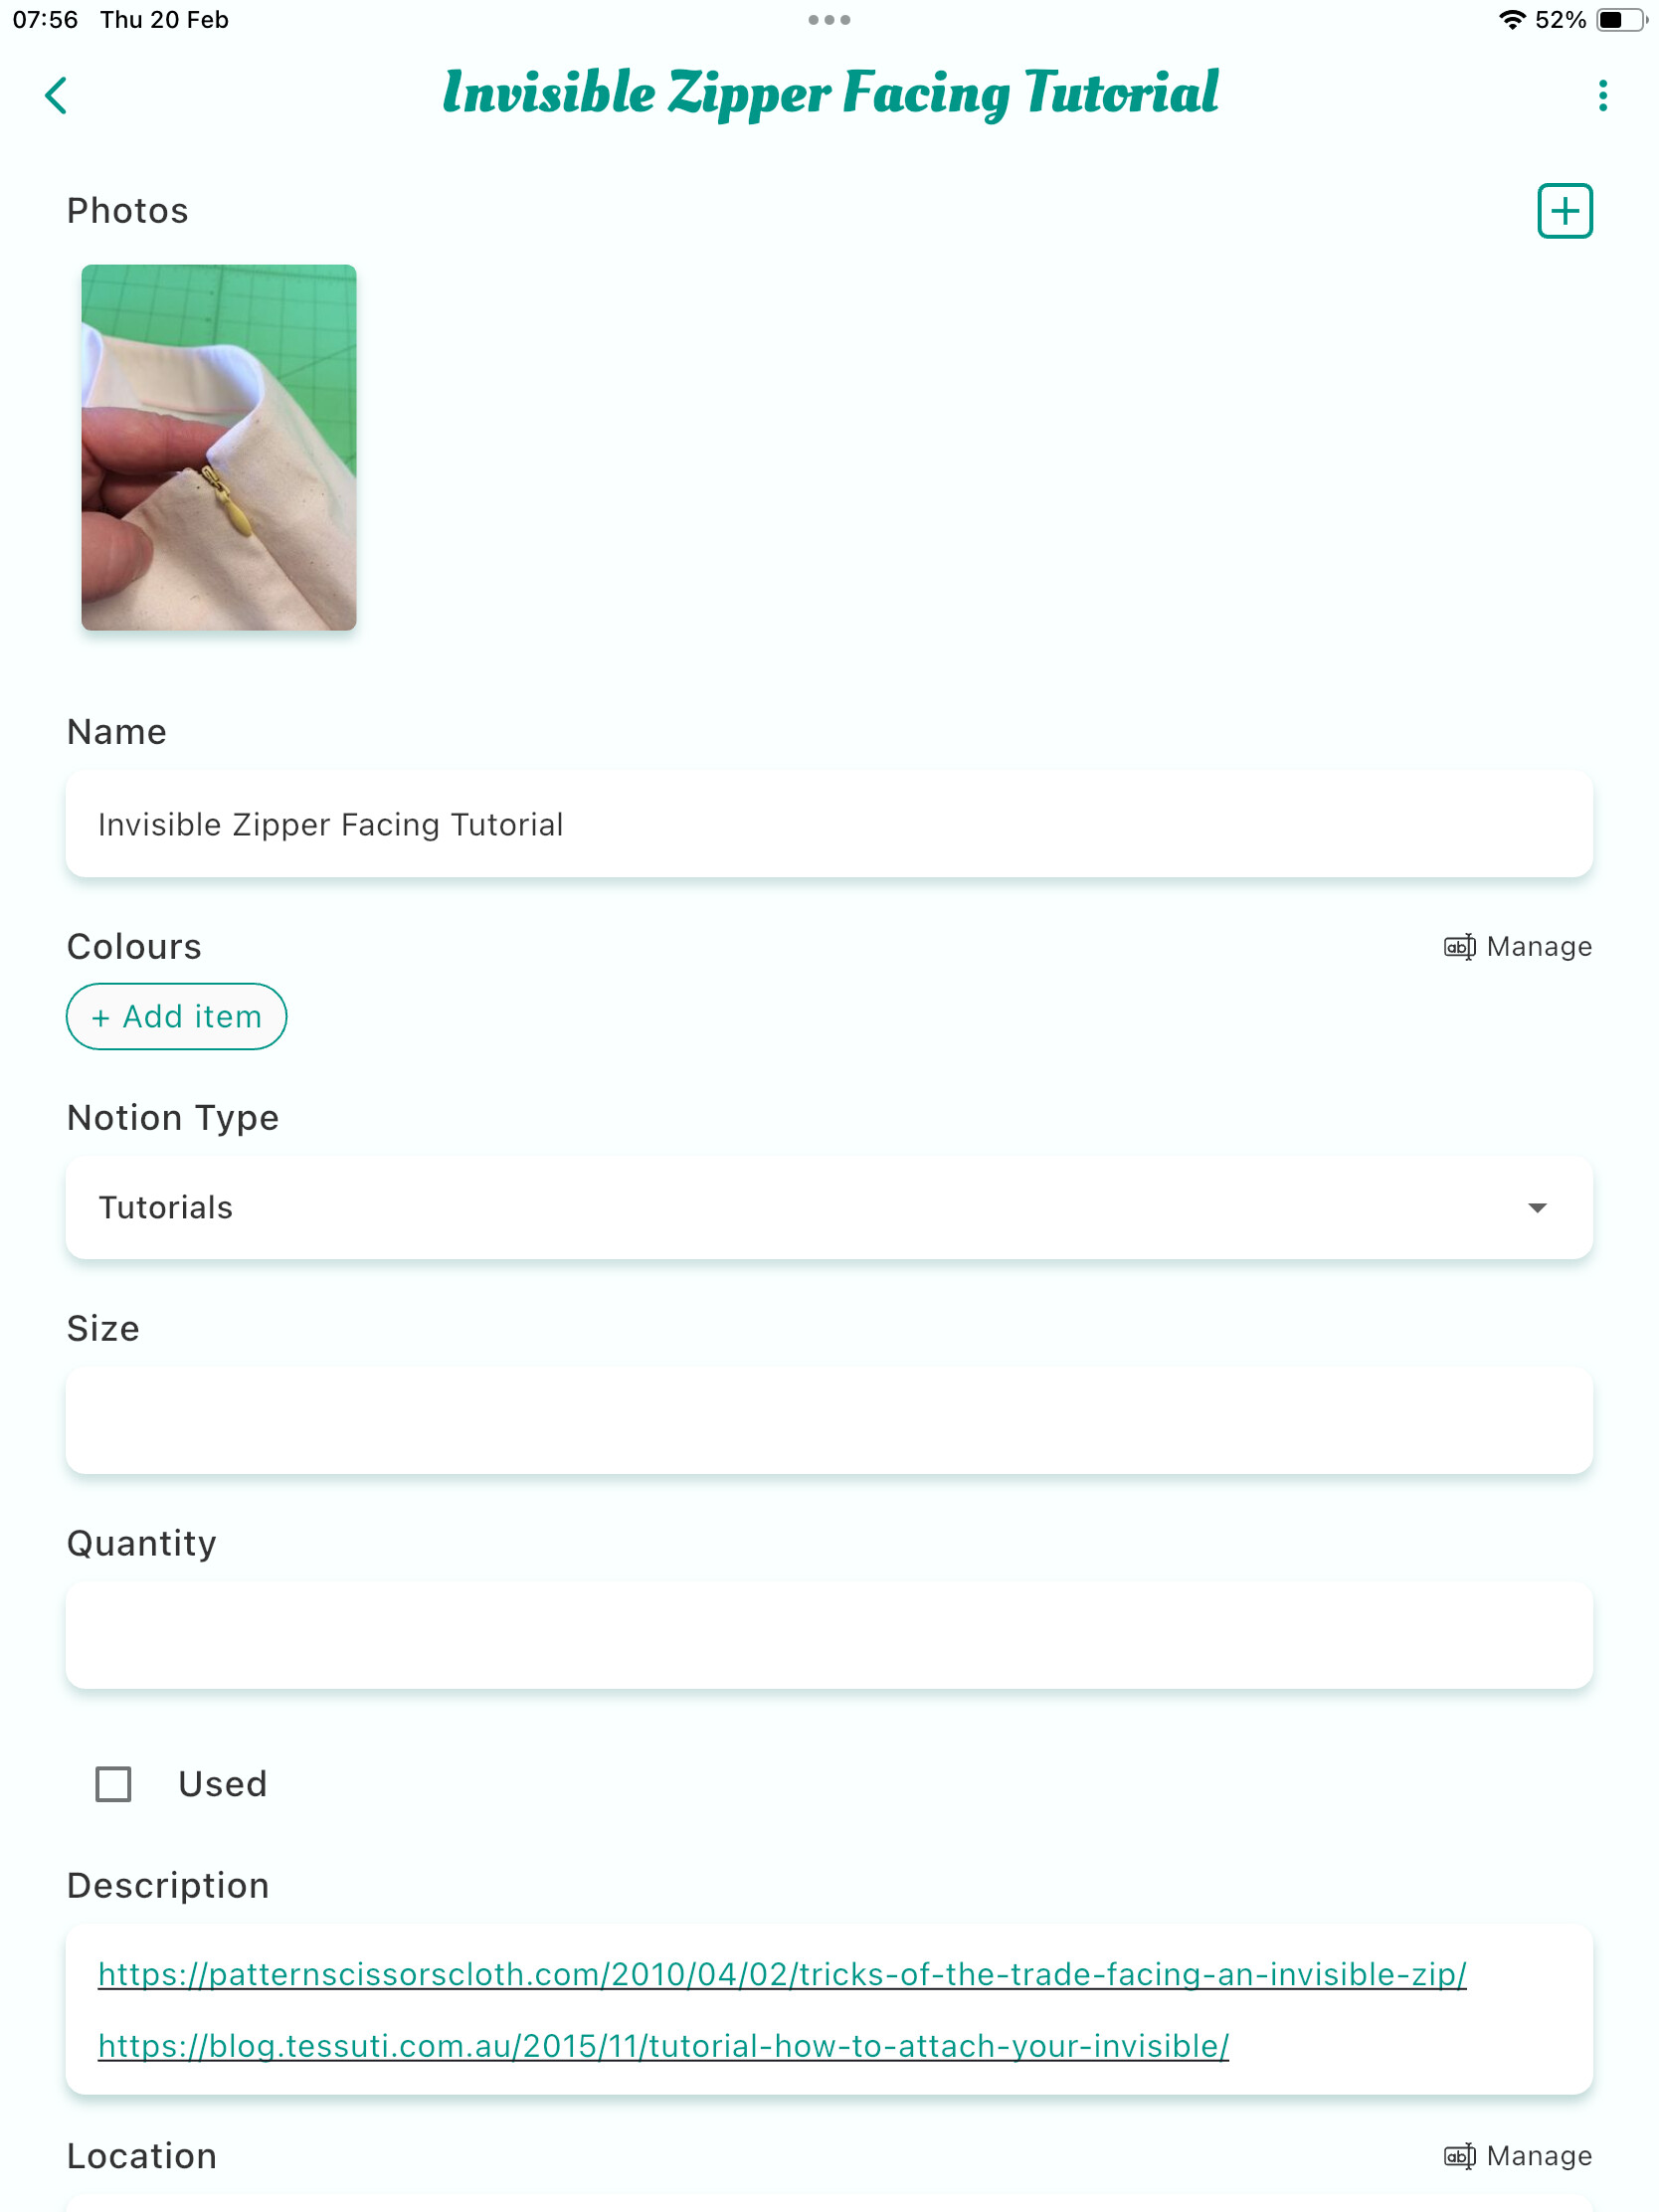This screenshot has height=2212, width=1659.
Task: Select the Tutorials notion type field
Action: pyautogui.click(x=829, y=1207)
